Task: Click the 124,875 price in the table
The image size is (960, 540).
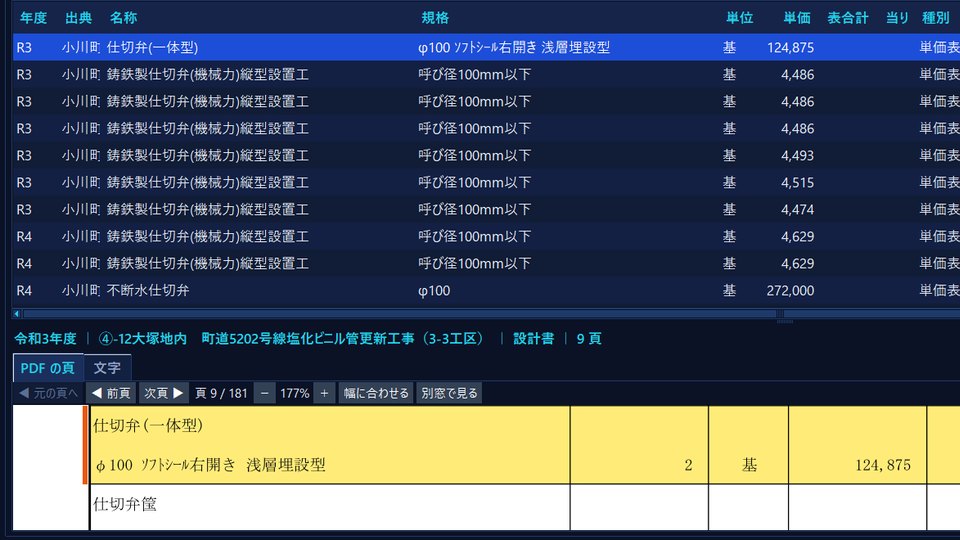Action: 790,47
